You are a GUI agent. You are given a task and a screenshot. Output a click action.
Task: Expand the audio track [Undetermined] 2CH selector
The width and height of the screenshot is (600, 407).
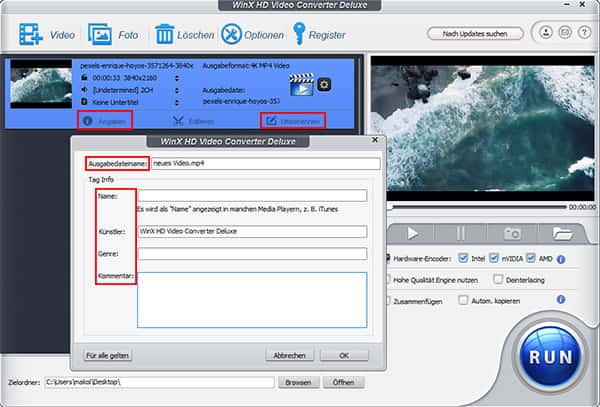177,90
